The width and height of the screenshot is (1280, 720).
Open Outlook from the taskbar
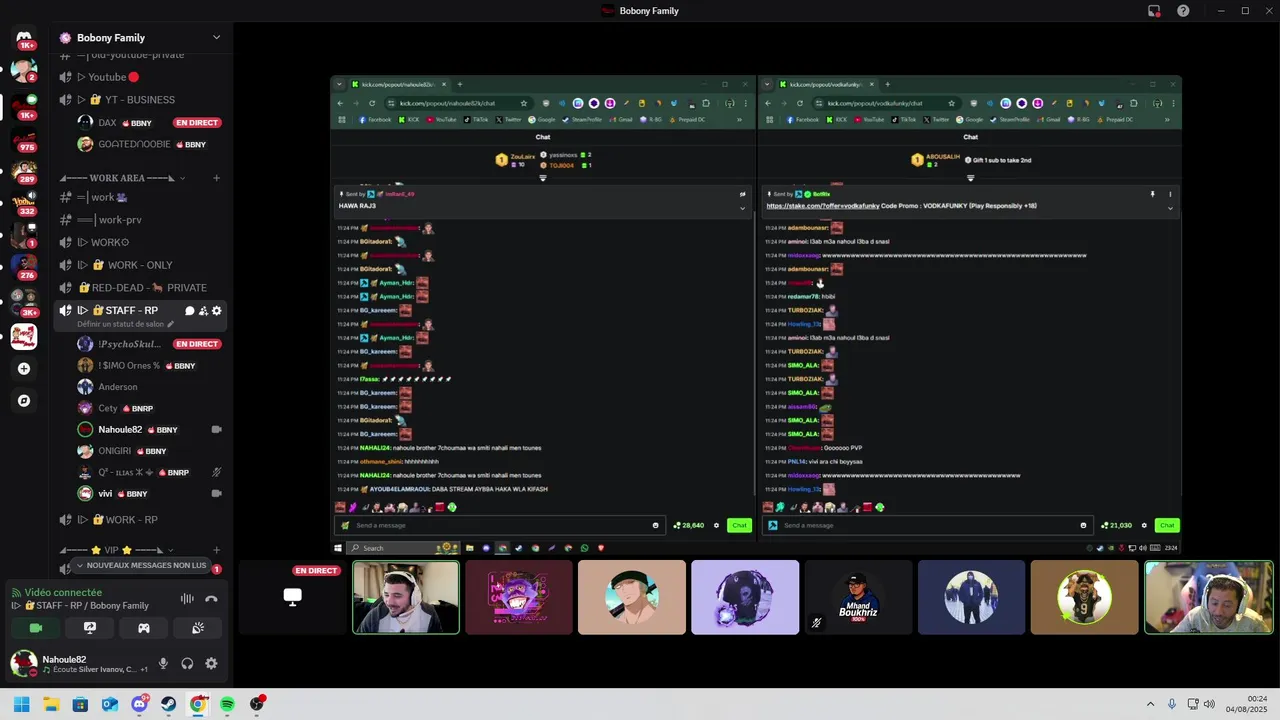click(109, 704)
